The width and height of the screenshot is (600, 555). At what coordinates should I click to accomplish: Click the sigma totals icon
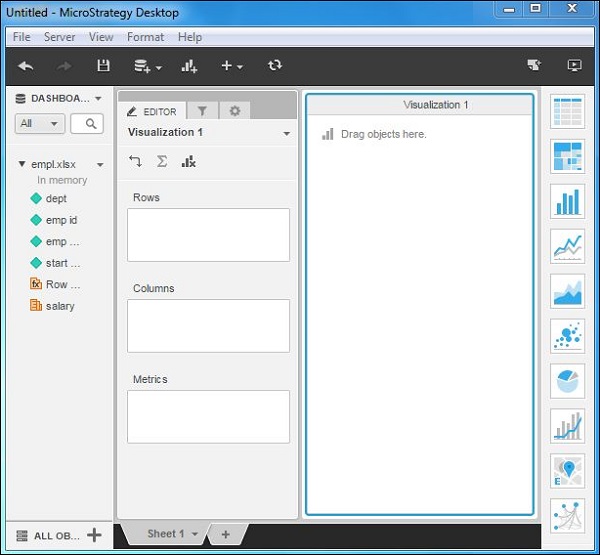pos(162,161)
